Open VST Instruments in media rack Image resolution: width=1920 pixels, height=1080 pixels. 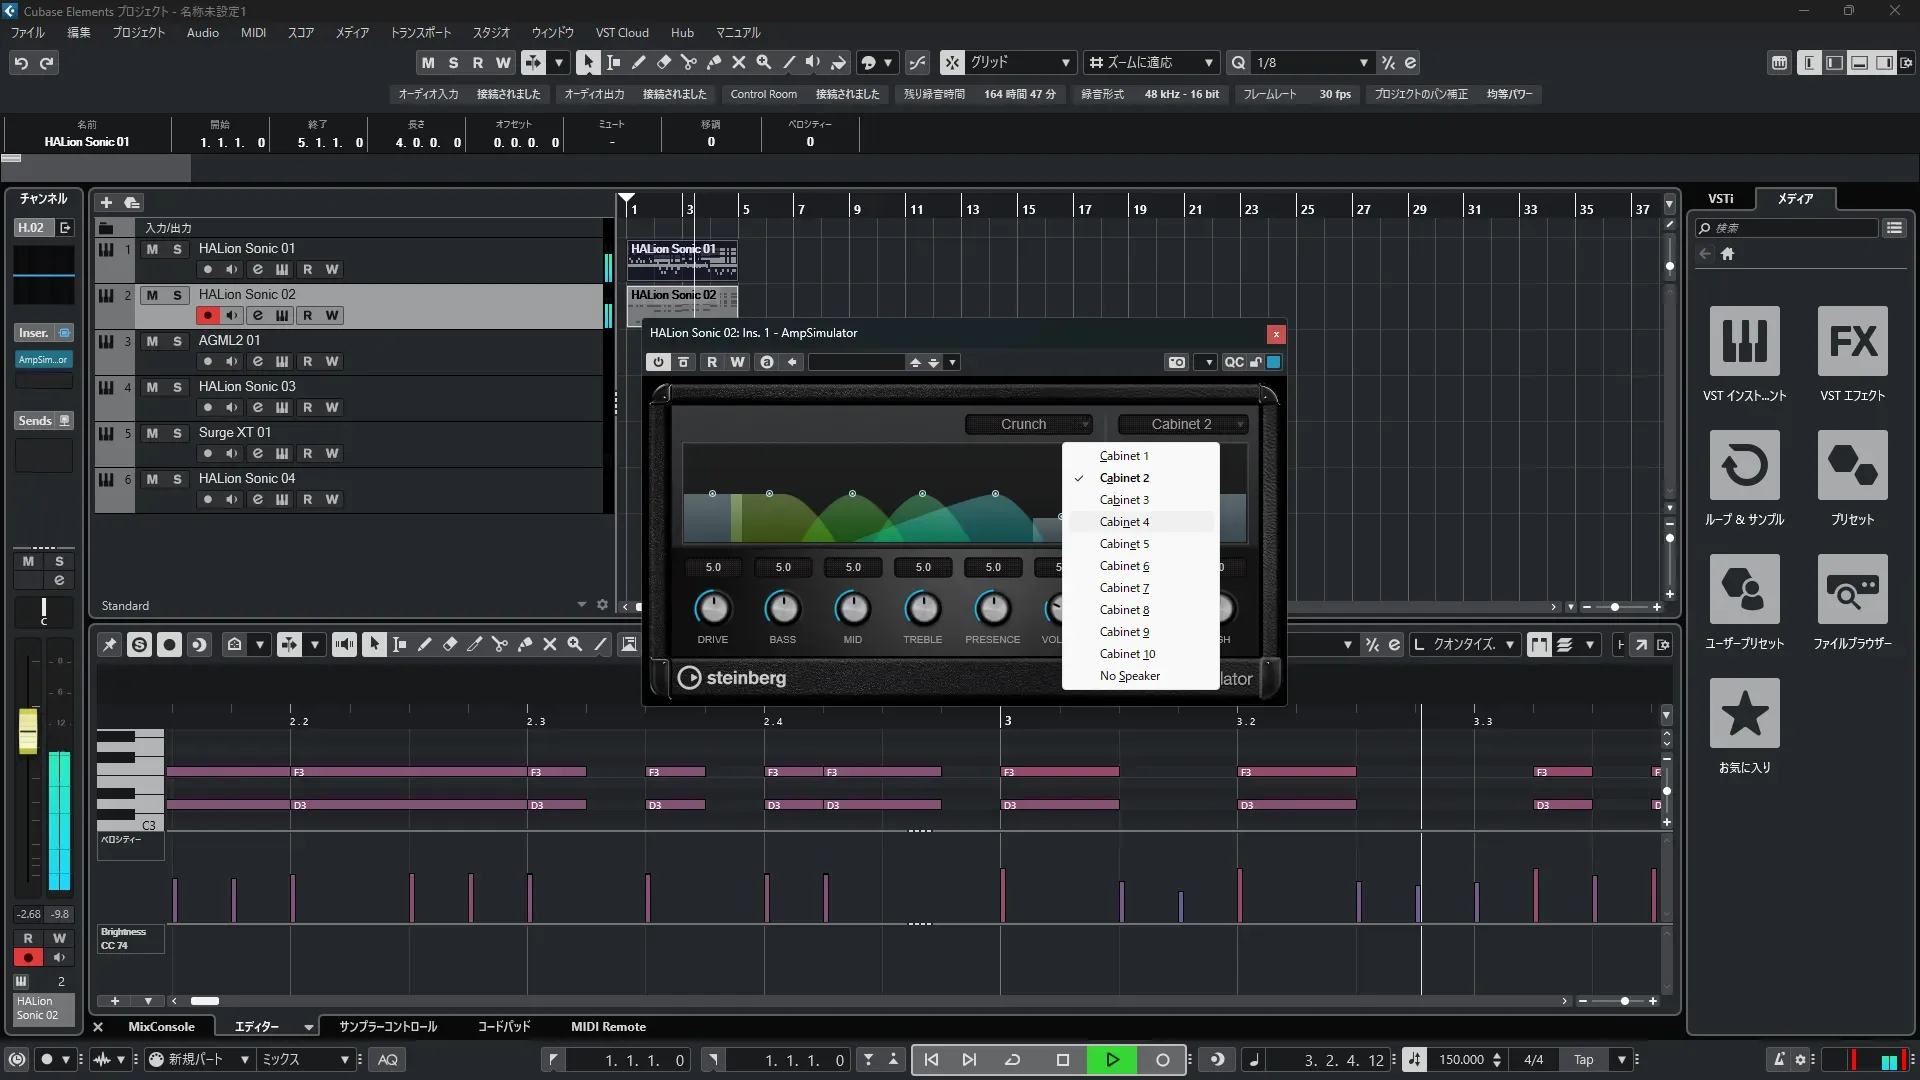point(1744,342)
